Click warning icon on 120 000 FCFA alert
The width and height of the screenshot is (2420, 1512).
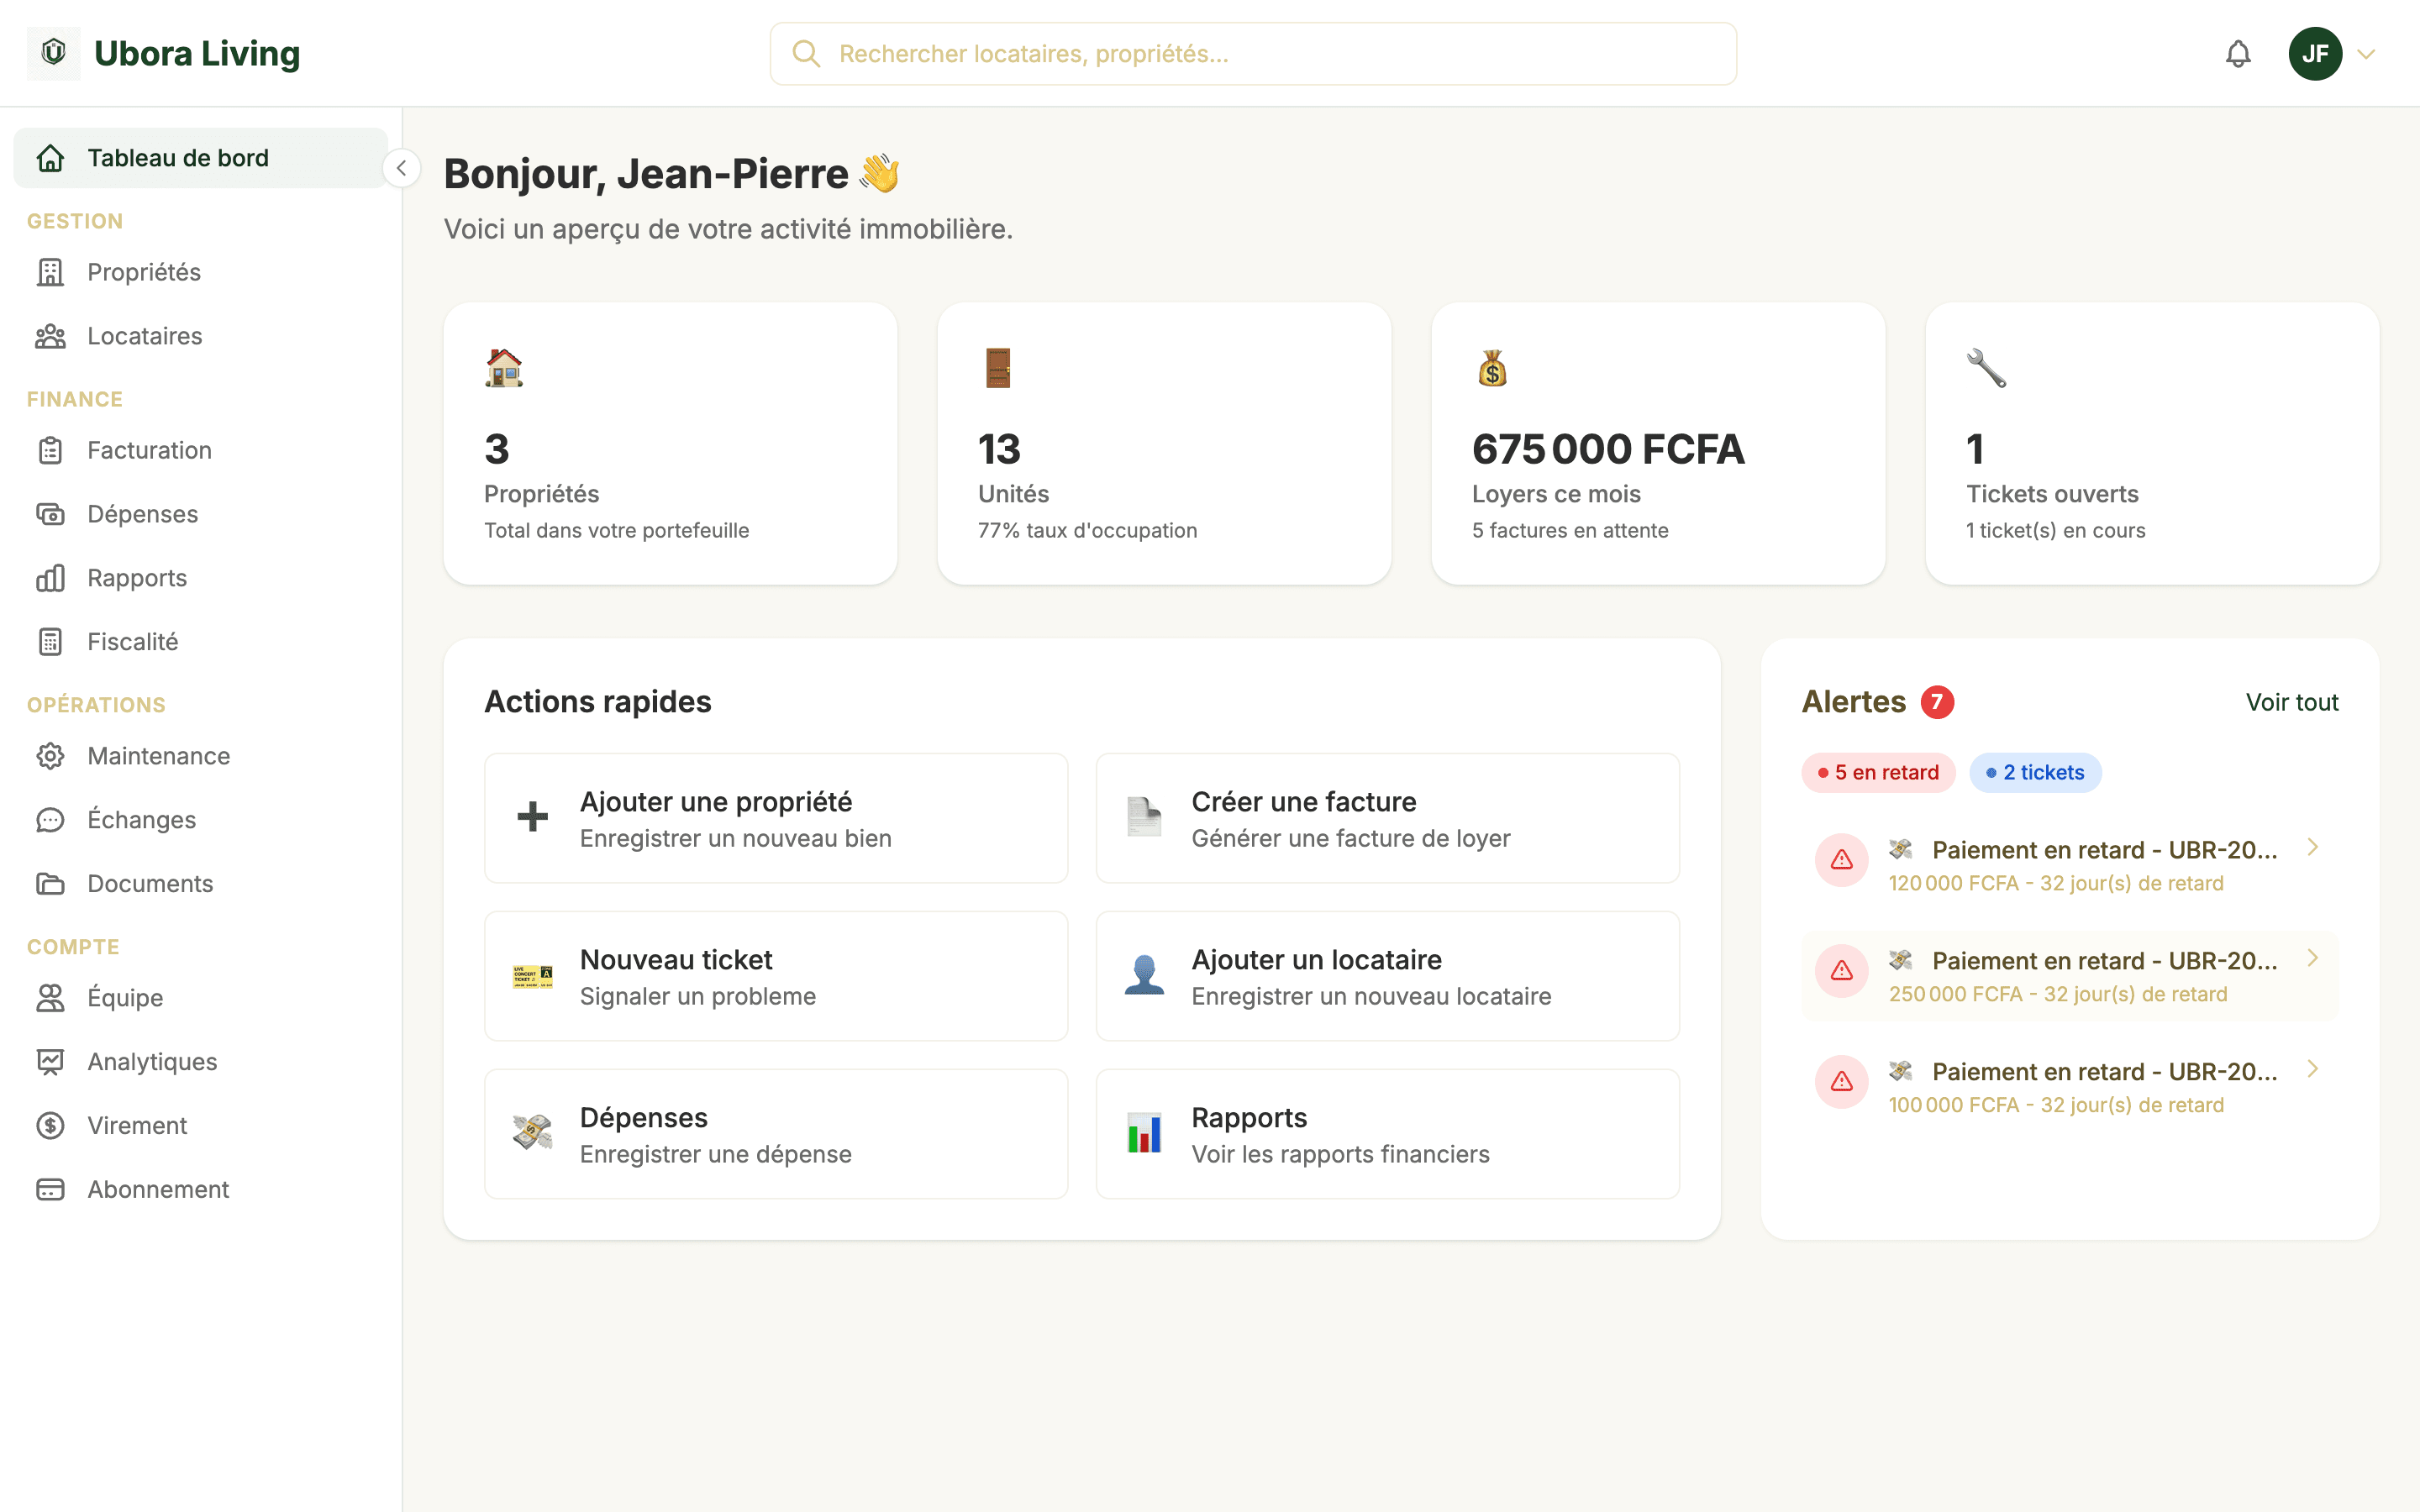point(1841,859)
